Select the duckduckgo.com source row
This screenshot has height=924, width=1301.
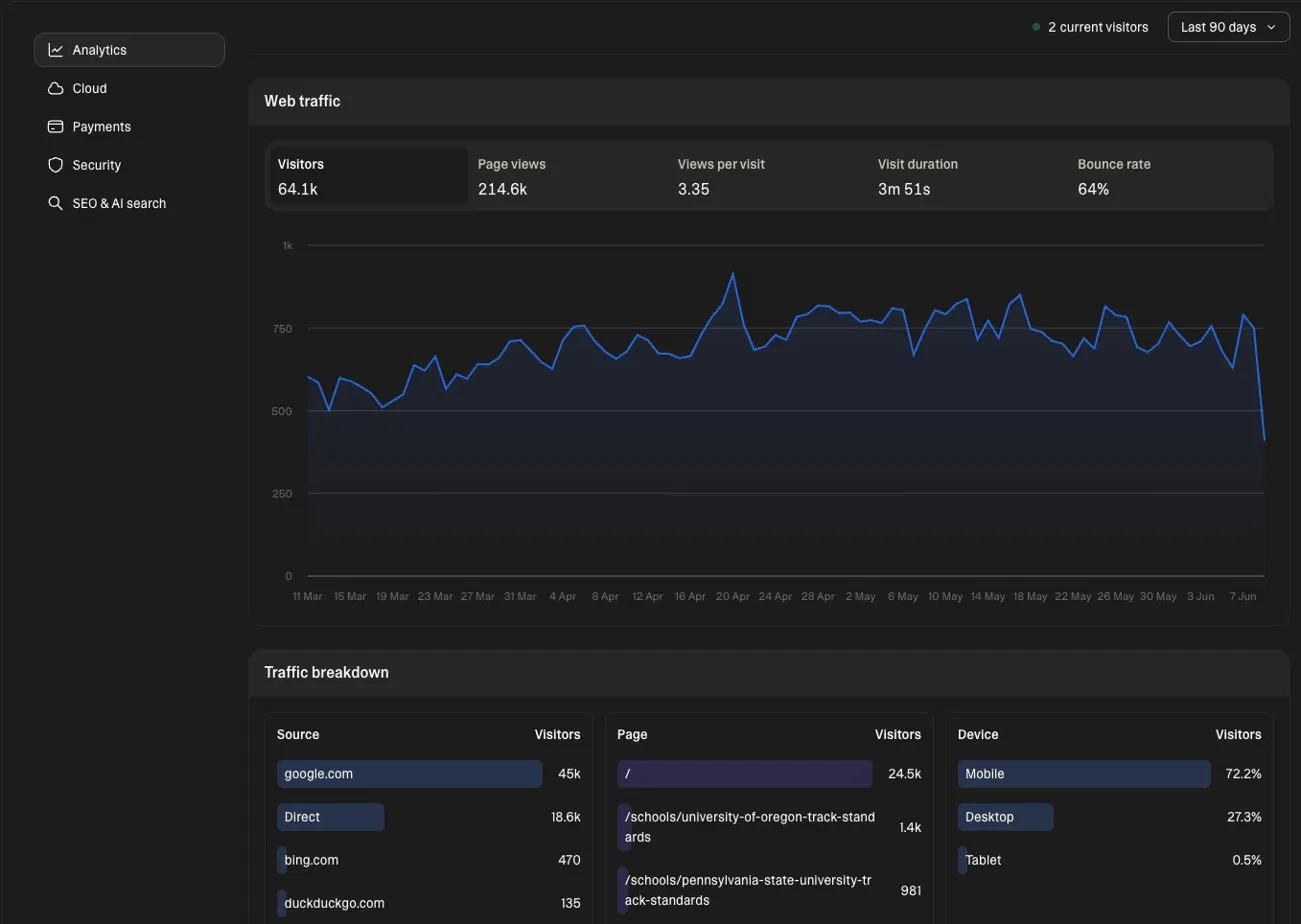(x=429, y=903)
